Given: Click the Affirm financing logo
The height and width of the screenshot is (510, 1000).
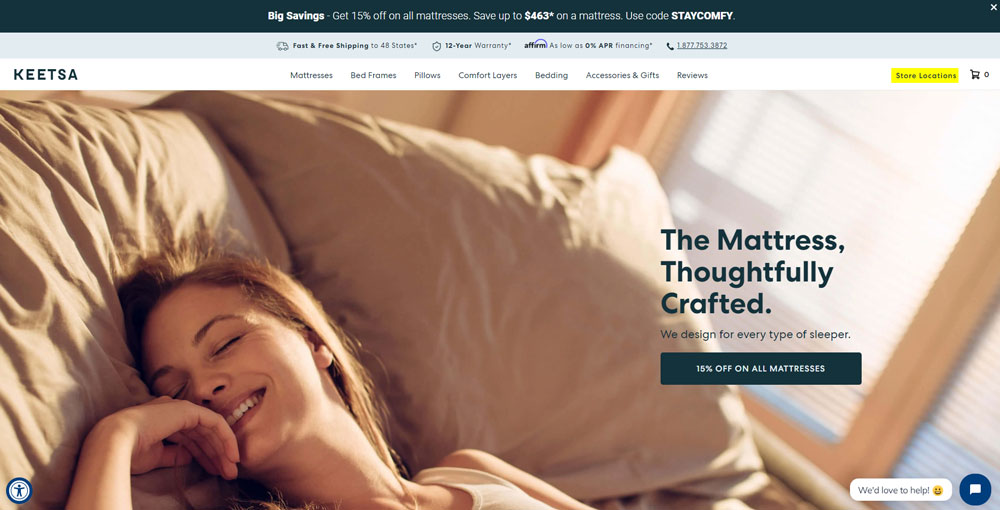Looking at the screenshot, I should coord(536,44).
